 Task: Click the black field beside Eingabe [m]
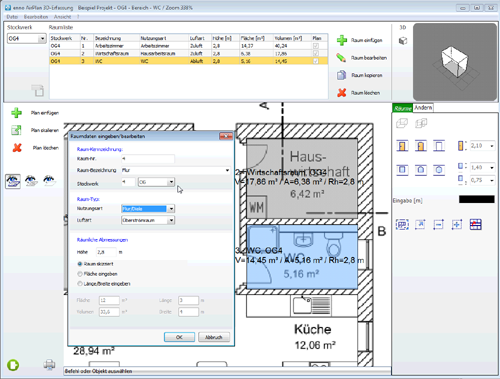[477, 199]
